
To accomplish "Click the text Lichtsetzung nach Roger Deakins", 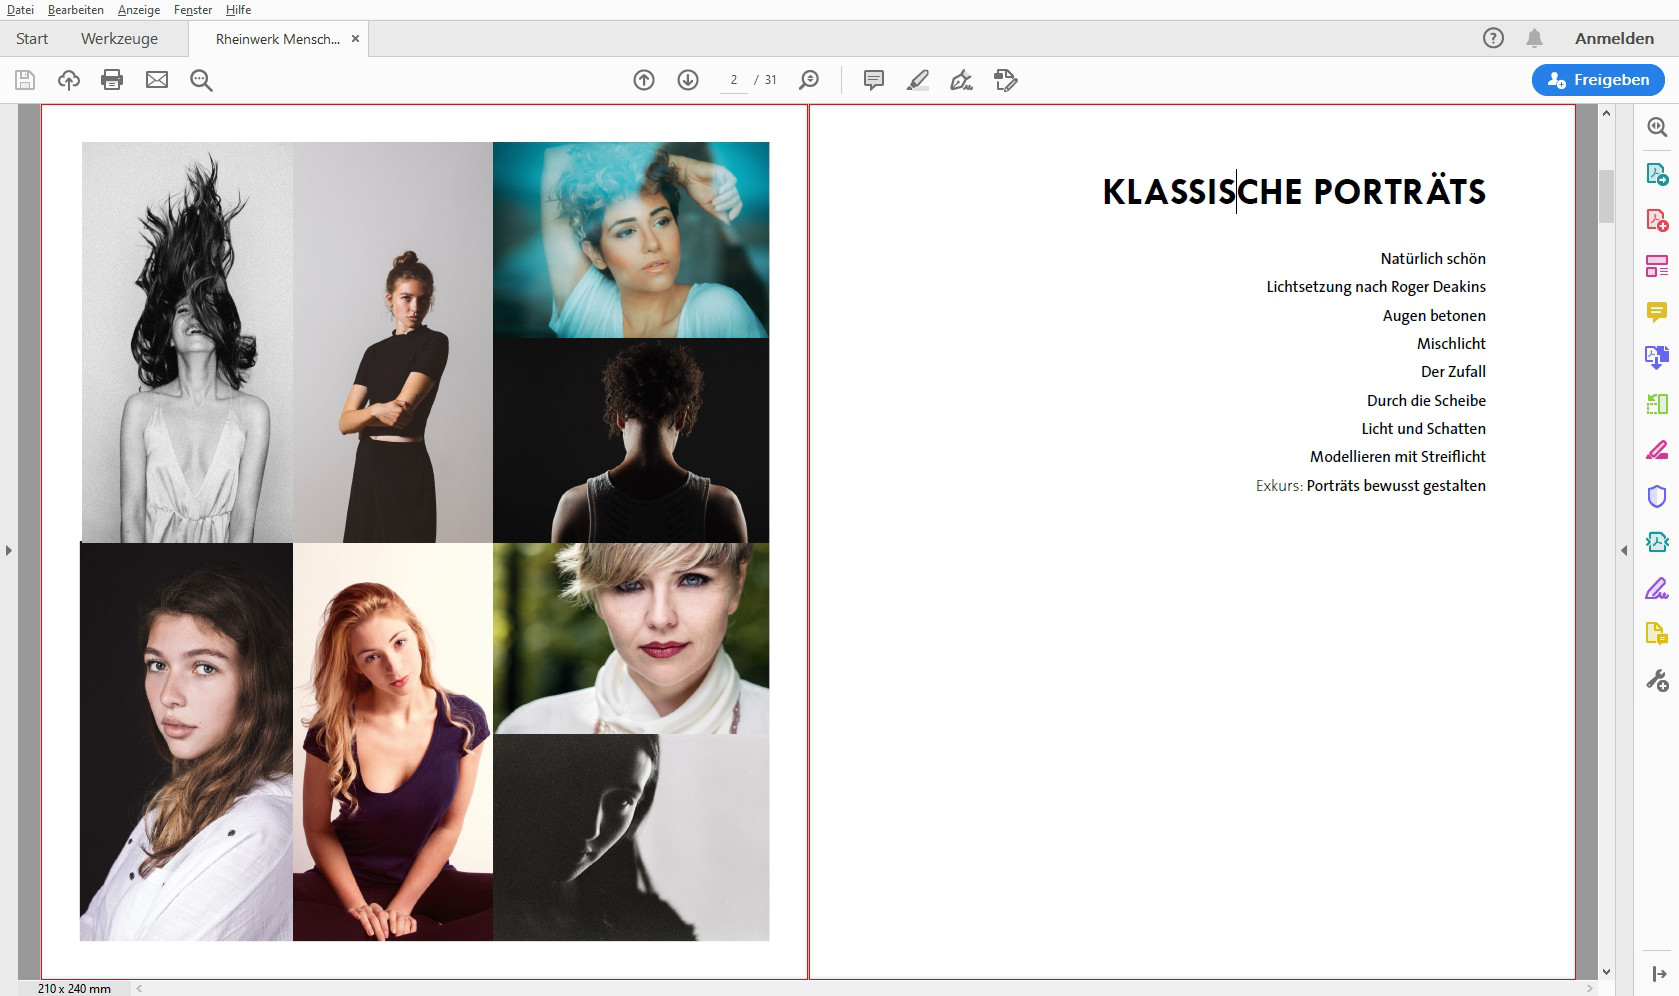I will pyautogui.click(x=1376, y=287).
